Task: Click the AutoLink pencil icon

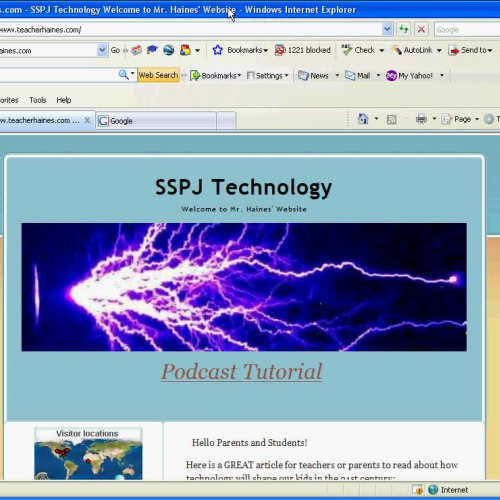Action: point(397,50)
